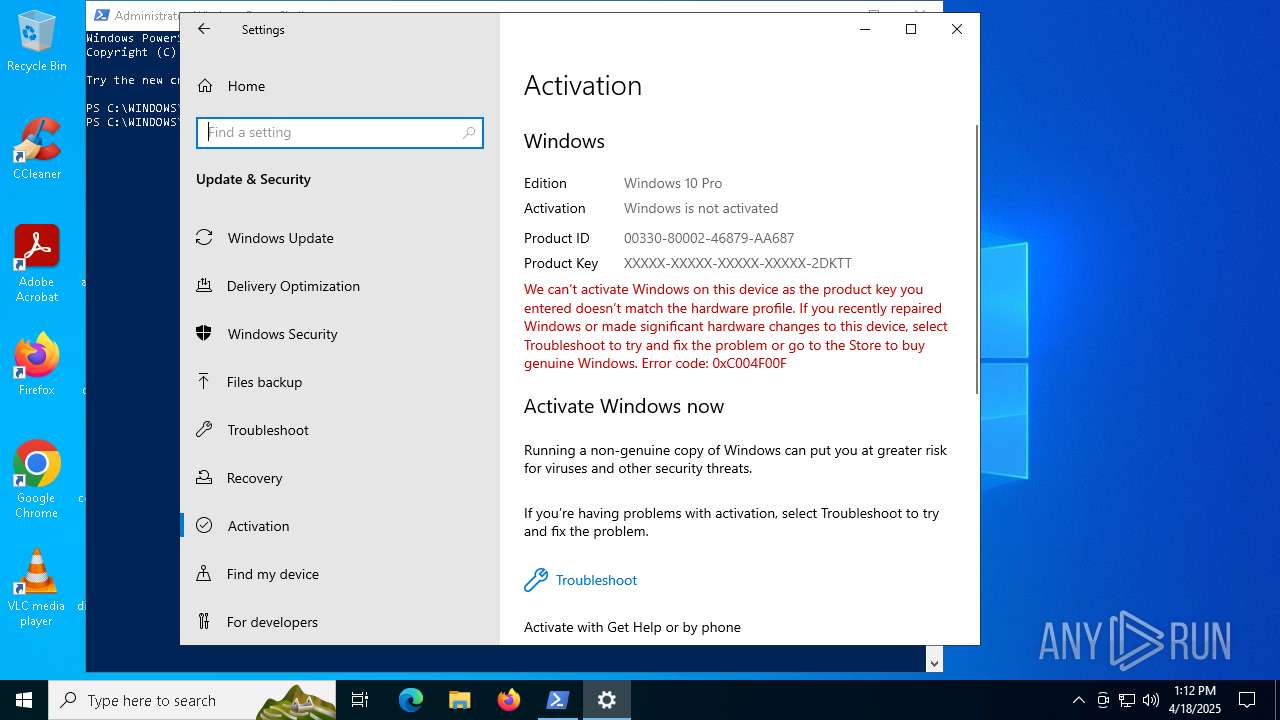Open File Explorer from taskbar

tap(459, 700)
